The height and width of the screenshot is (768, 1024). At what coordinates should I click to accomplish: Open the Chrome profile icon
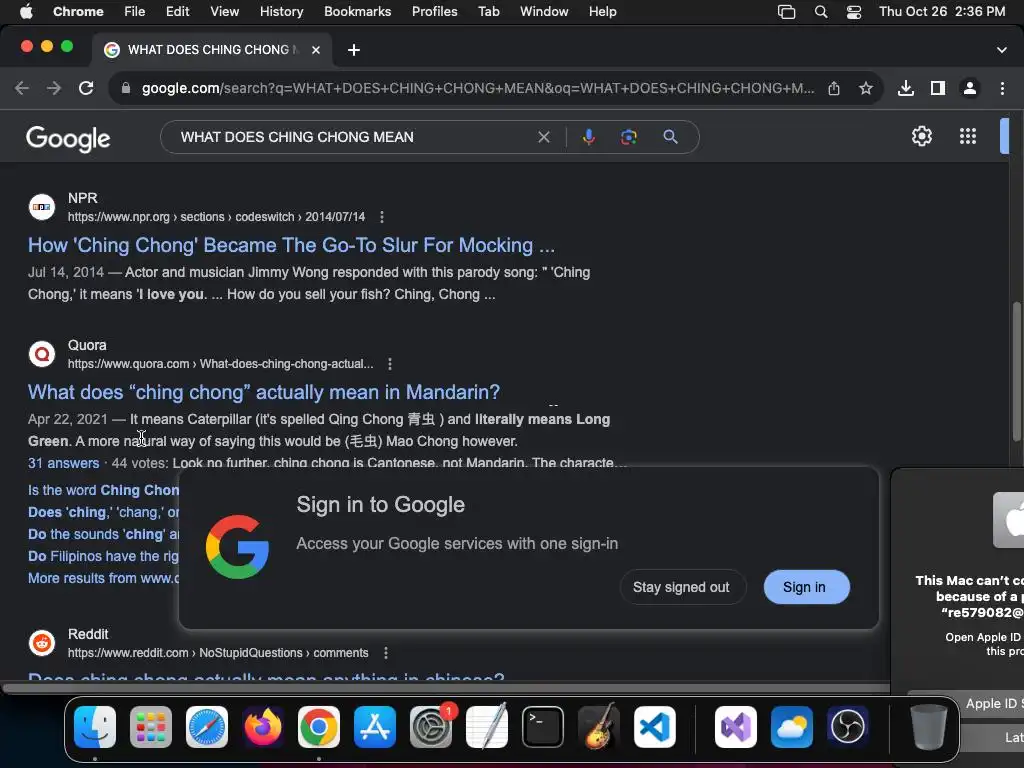click(x=970, y=88)
